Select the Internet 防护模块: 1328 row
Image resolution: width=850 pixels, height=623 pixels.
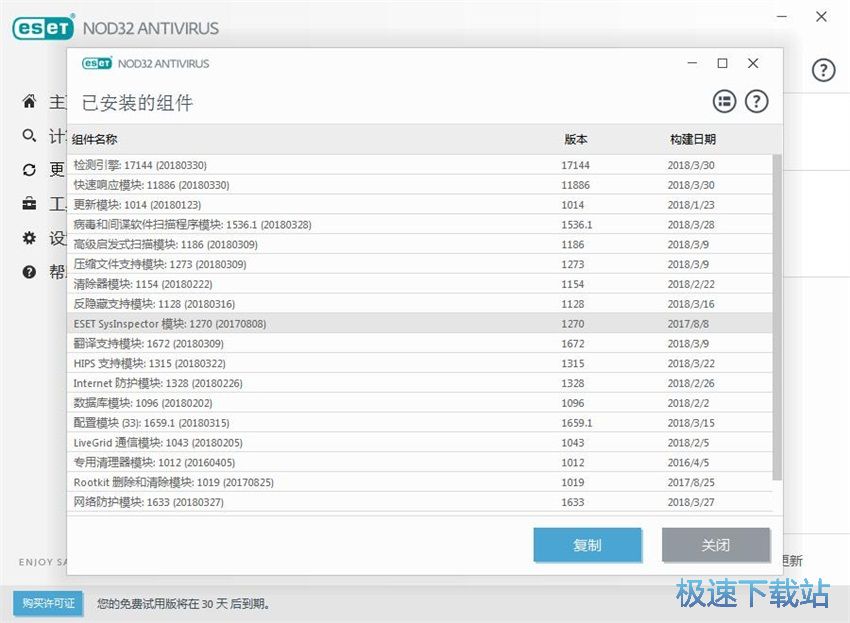420,383
